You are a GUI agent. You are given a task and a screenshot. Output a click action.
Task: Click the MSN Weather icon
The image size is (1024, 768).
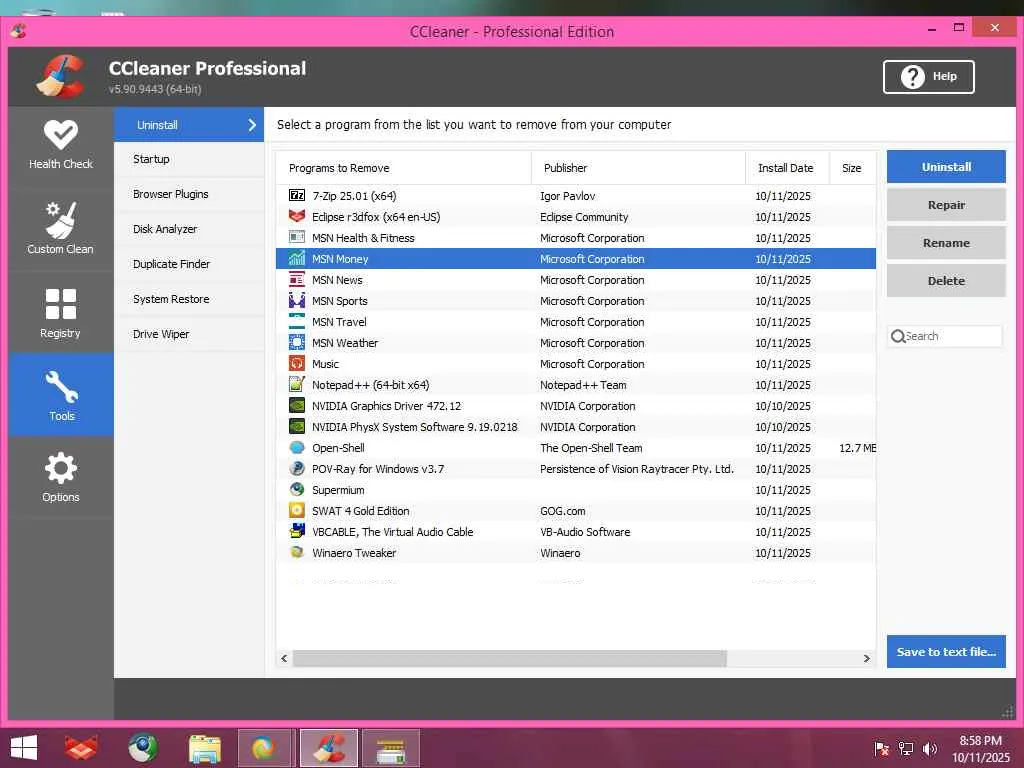[296, 342]
